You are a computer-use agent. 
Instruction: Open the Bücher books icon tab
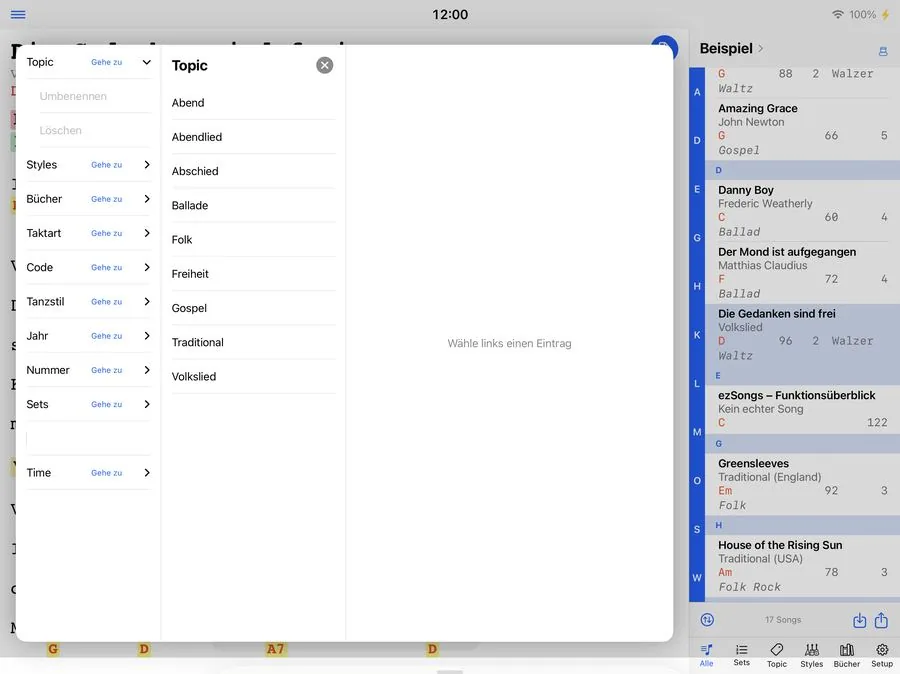[x=847, y=655]
